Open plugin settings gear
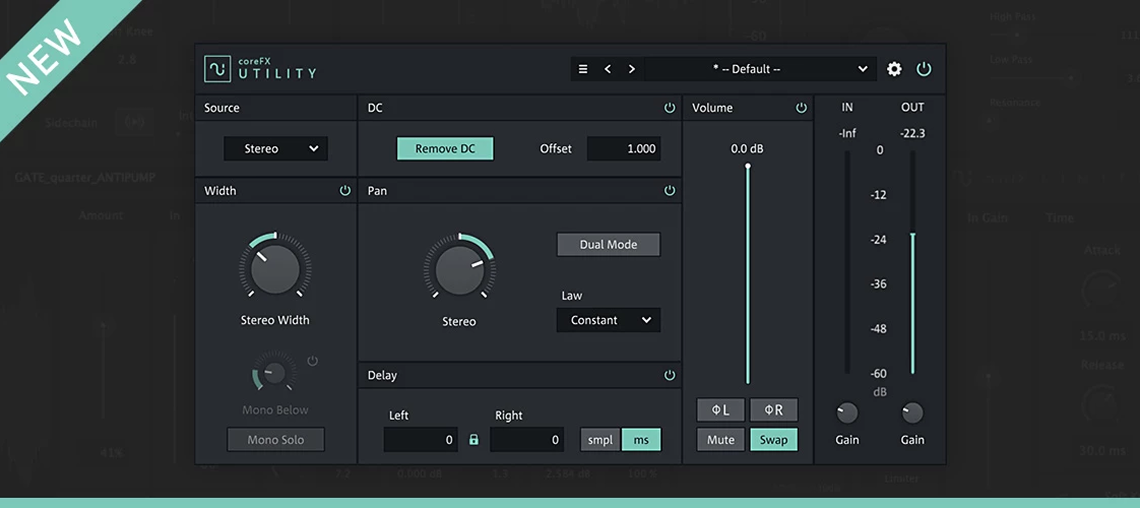The image size is (1140, 508). 894,69
